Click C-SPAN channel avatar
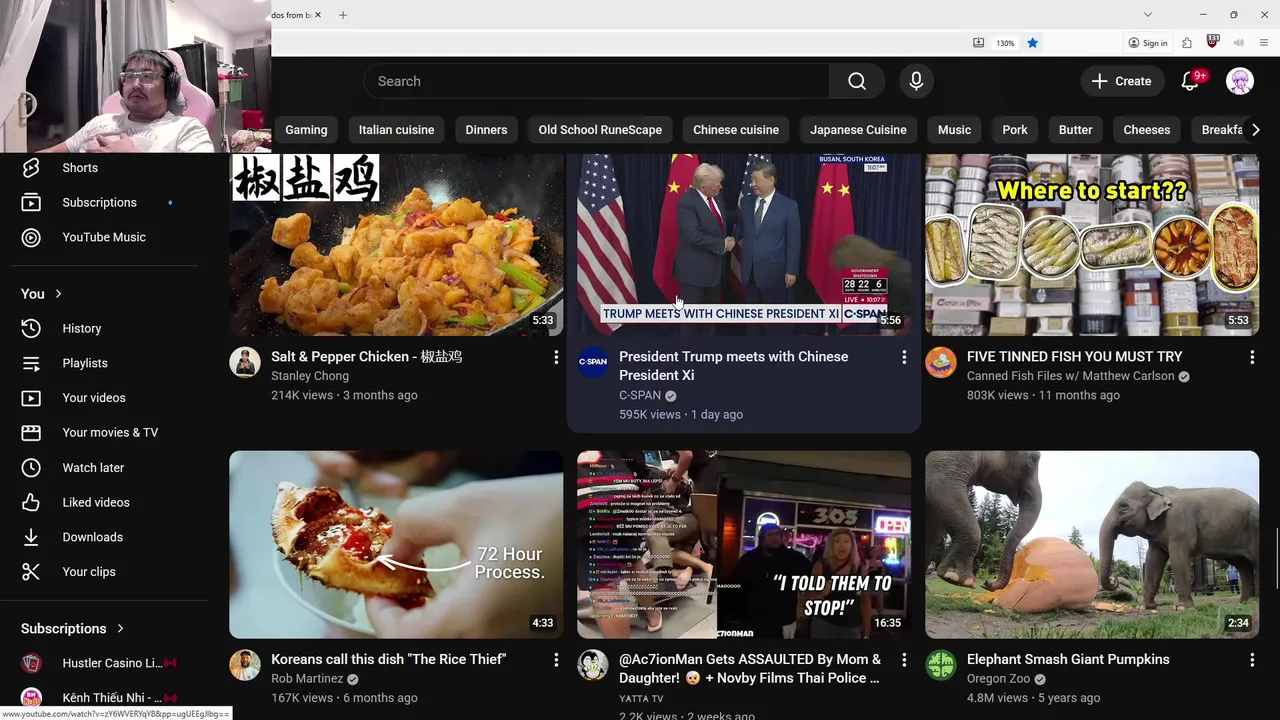Viewport: 1280px width, 720px height. [x=593, y=362]
